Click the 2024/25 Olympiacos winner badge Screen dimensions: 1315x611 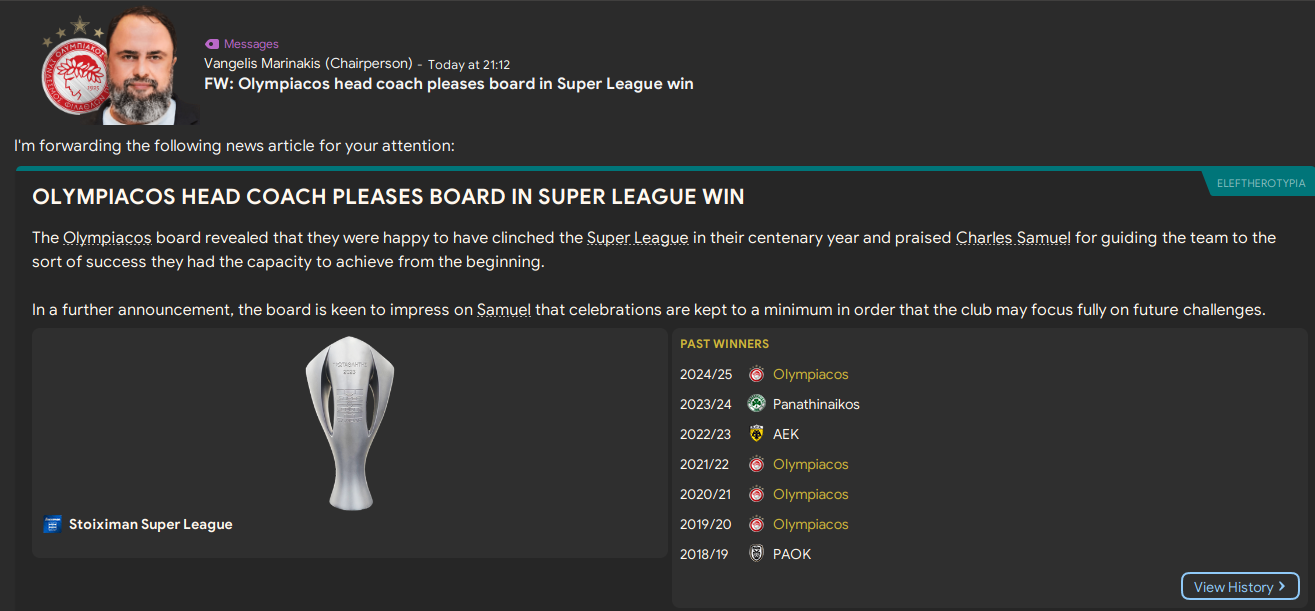click(x=756, y=375)
